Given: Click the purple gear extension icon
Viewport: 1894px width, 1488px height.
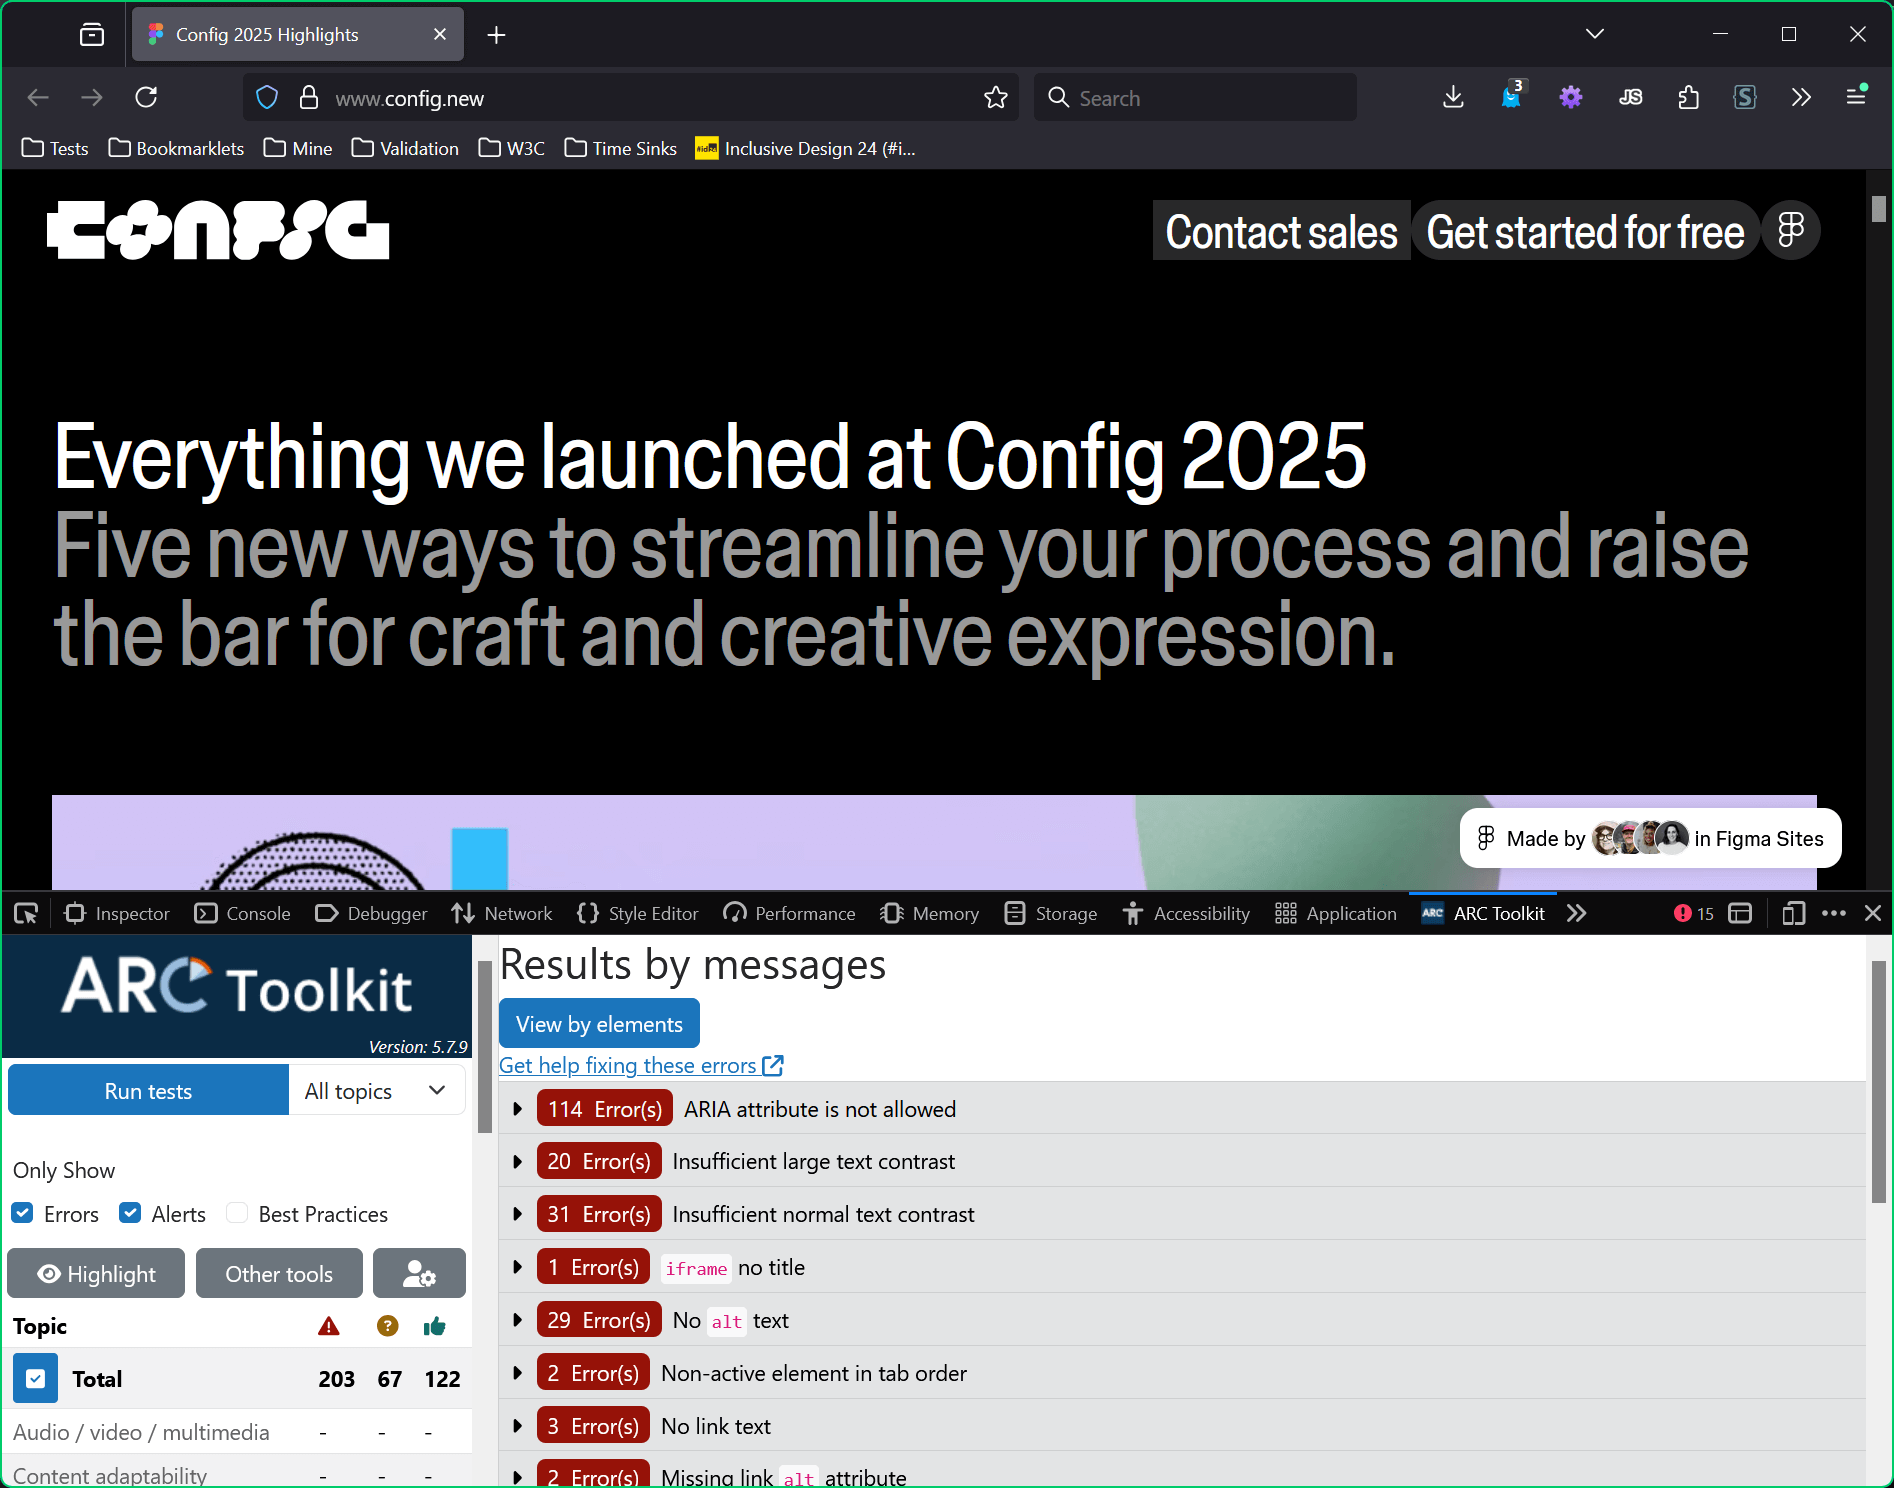Looking at the screenshot, I should 1571,97.
